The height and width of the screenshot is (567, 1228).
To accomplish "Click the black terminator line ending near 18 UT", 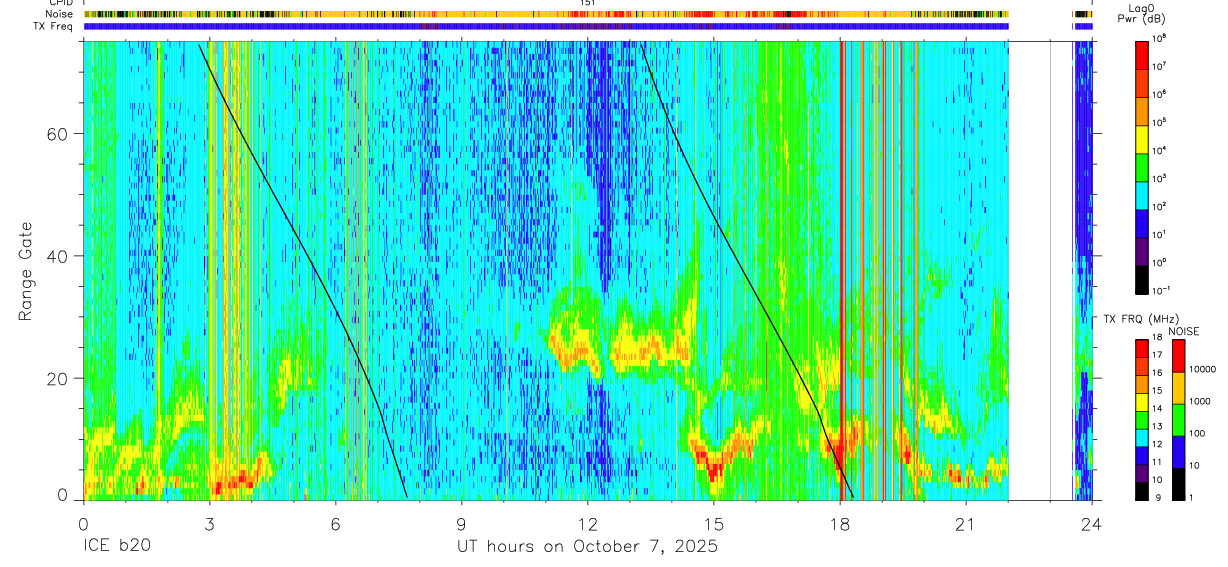I will [747, 271].
